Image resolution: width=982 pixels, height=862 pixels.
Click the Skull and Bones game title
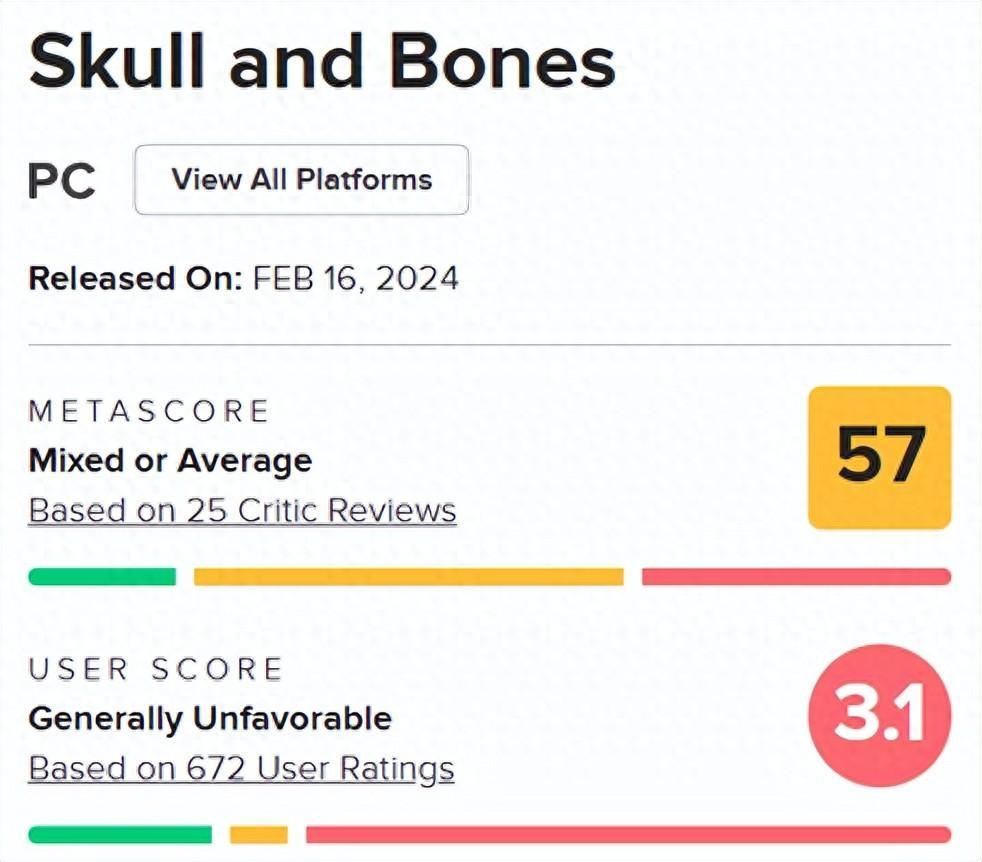point(321,62)
